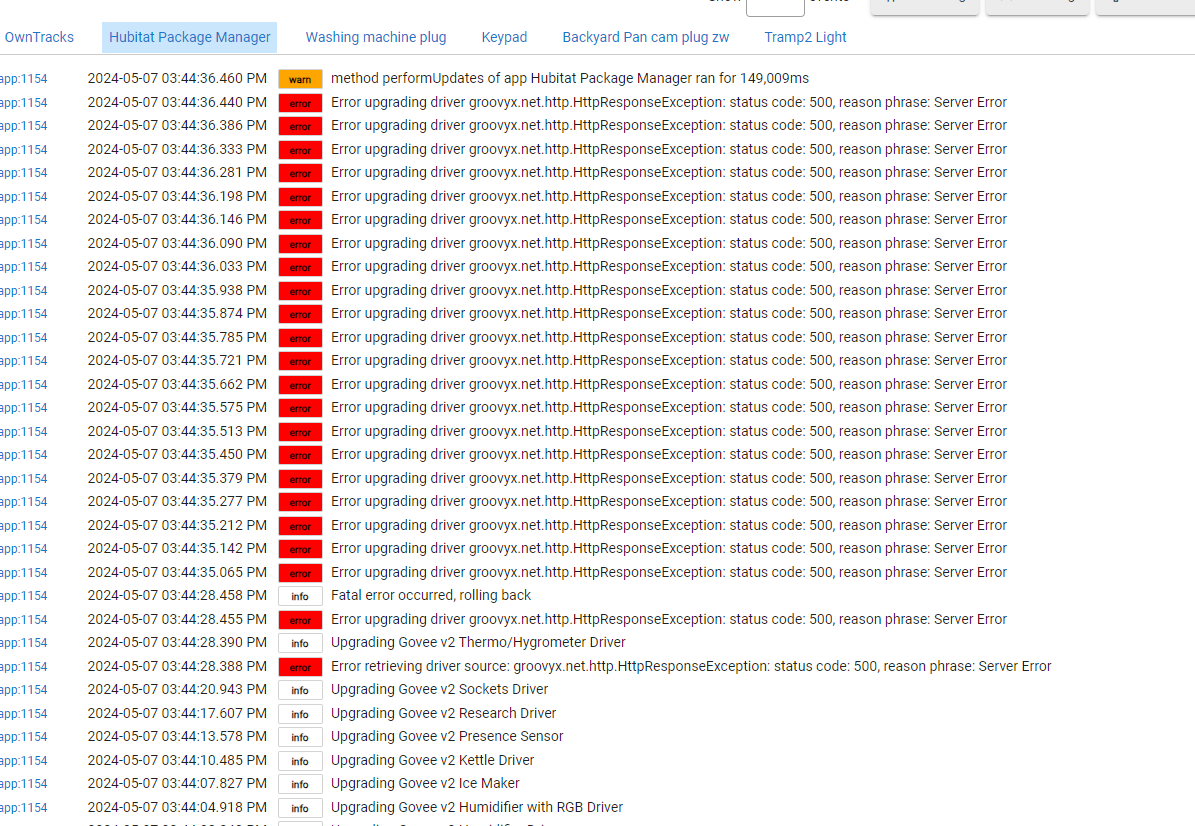Click 'Upgrading Govee v2 Sockets Driver' entry
This screenshot has height=826, width=1195.
point(439,689)
